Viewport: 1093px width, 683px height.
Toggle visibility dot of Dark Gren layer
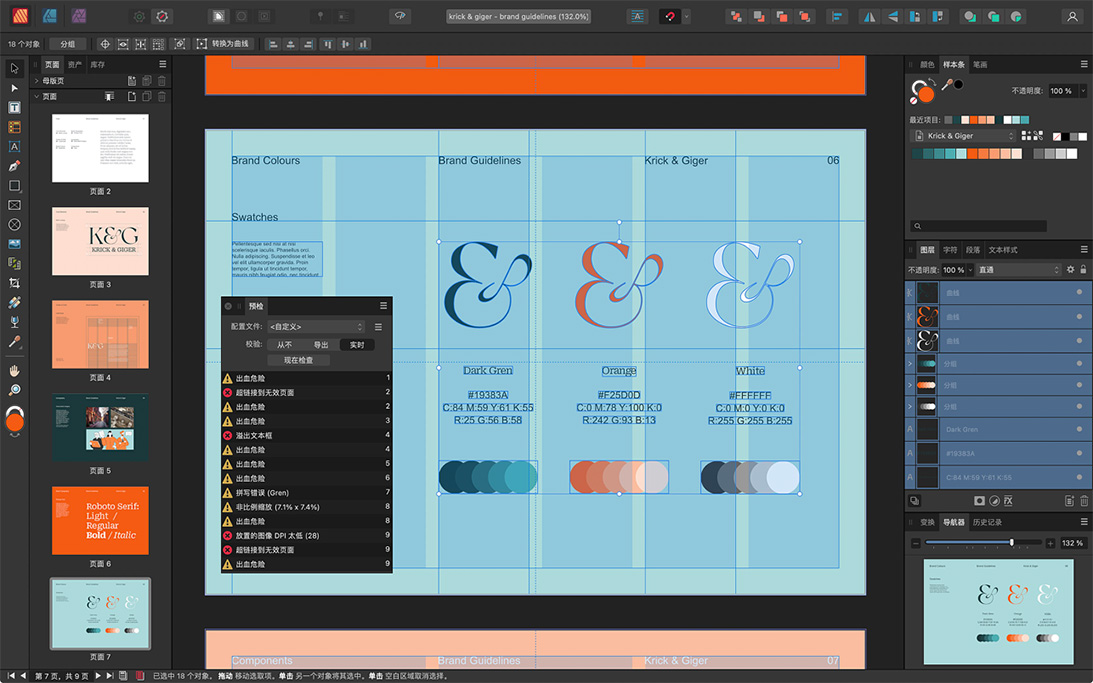pos(1079,429)
